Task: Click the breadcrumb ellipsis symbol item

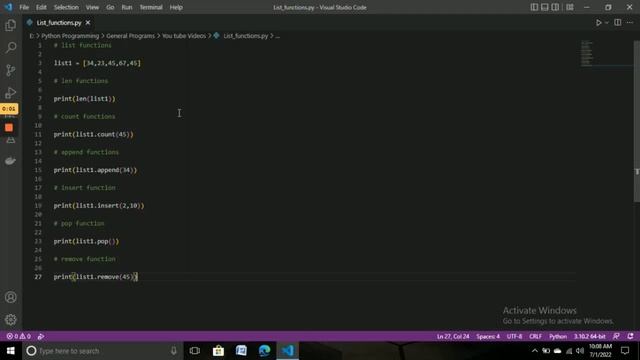Action: [x=278, y=36]
